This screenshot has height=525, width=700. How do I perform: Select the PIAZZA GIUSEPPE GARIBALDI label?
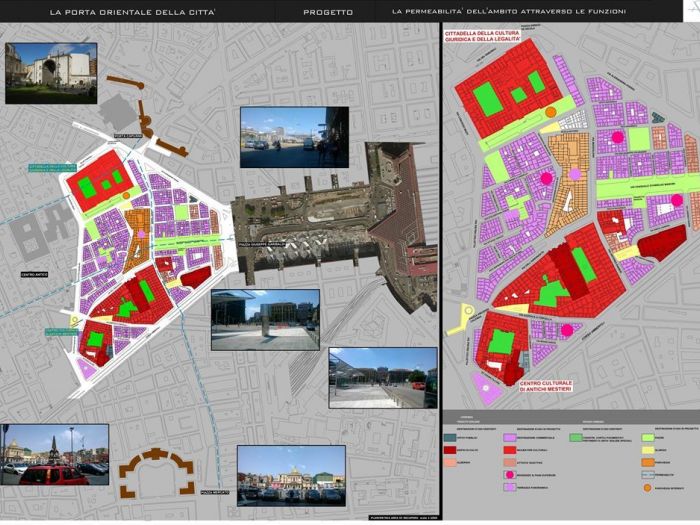262,244
